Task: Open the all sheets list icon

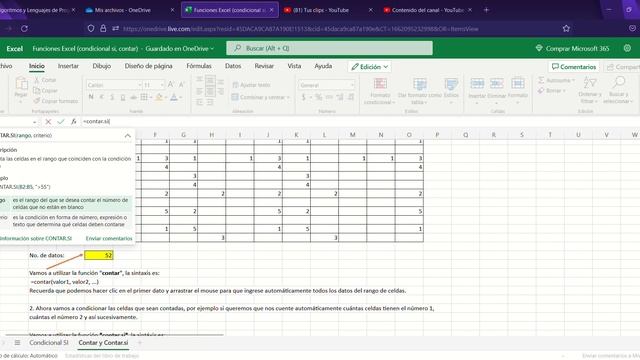Action: tap(17, 343)
